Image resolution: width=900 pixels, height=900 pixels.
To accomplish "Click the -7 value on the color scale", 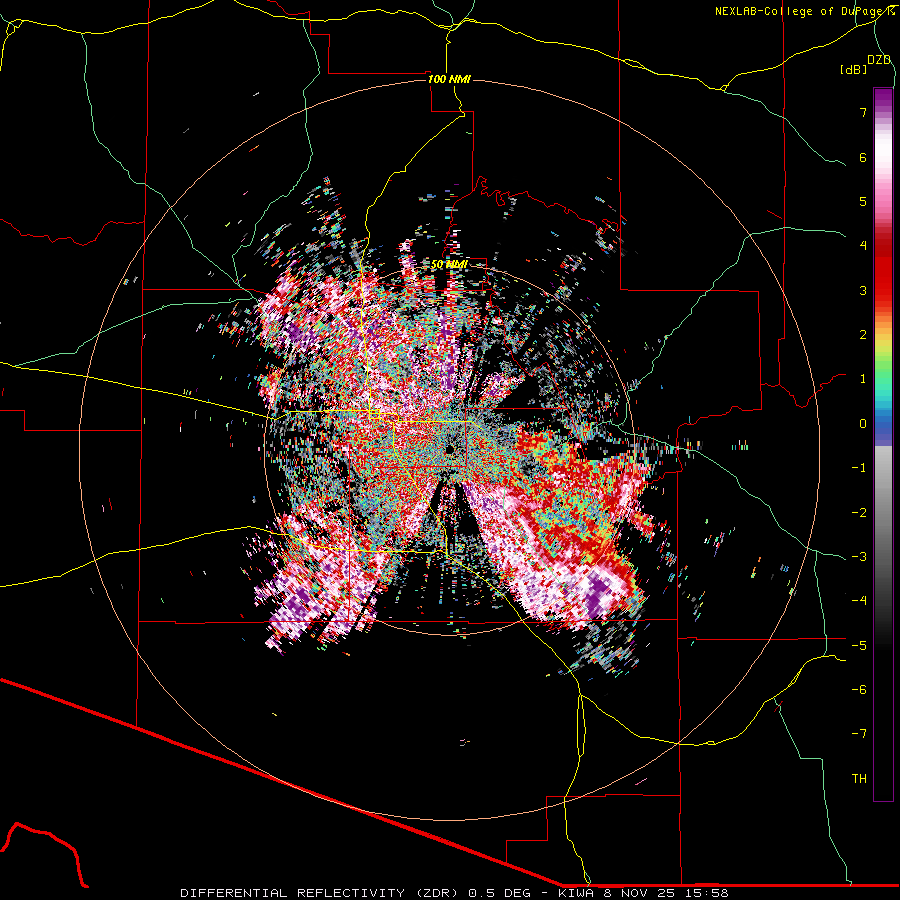I will tap(859, 734).
